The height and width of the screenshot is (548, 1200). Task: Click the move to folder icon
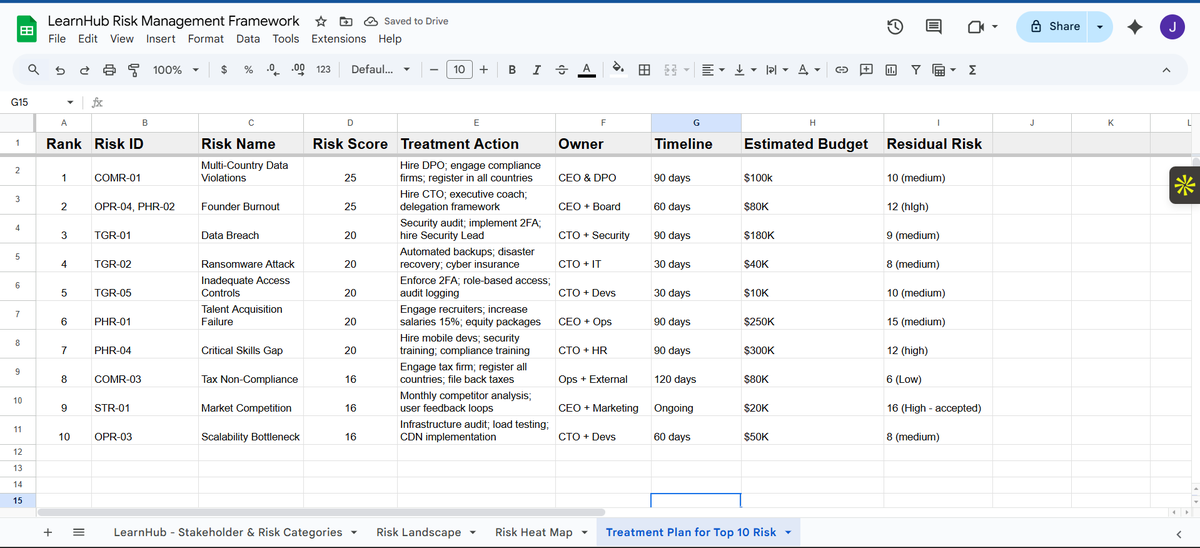(x=346, y=21)
